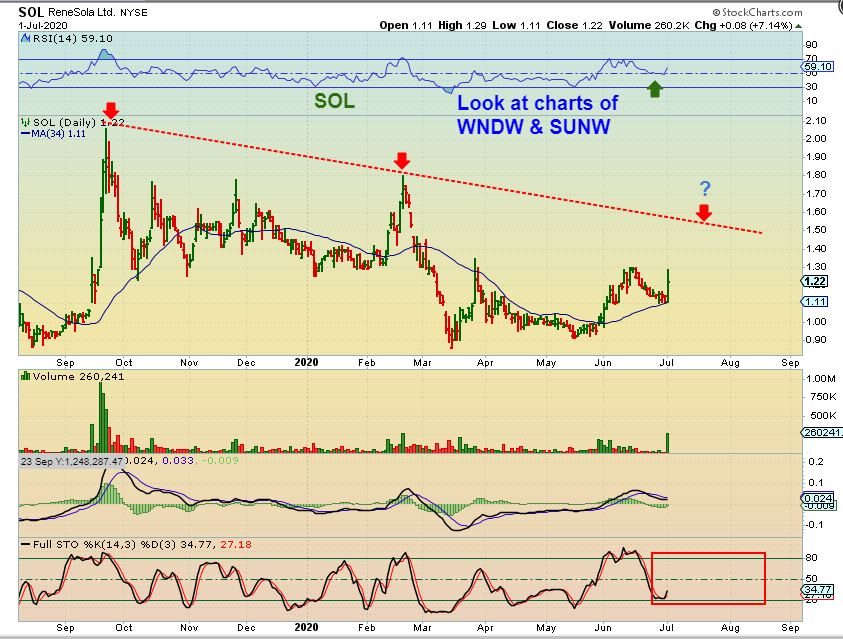Click the 23 Sep Y:1,248,287.47 tooltip
Viewport: 843px width, 639px height.
tap(72, 461)
